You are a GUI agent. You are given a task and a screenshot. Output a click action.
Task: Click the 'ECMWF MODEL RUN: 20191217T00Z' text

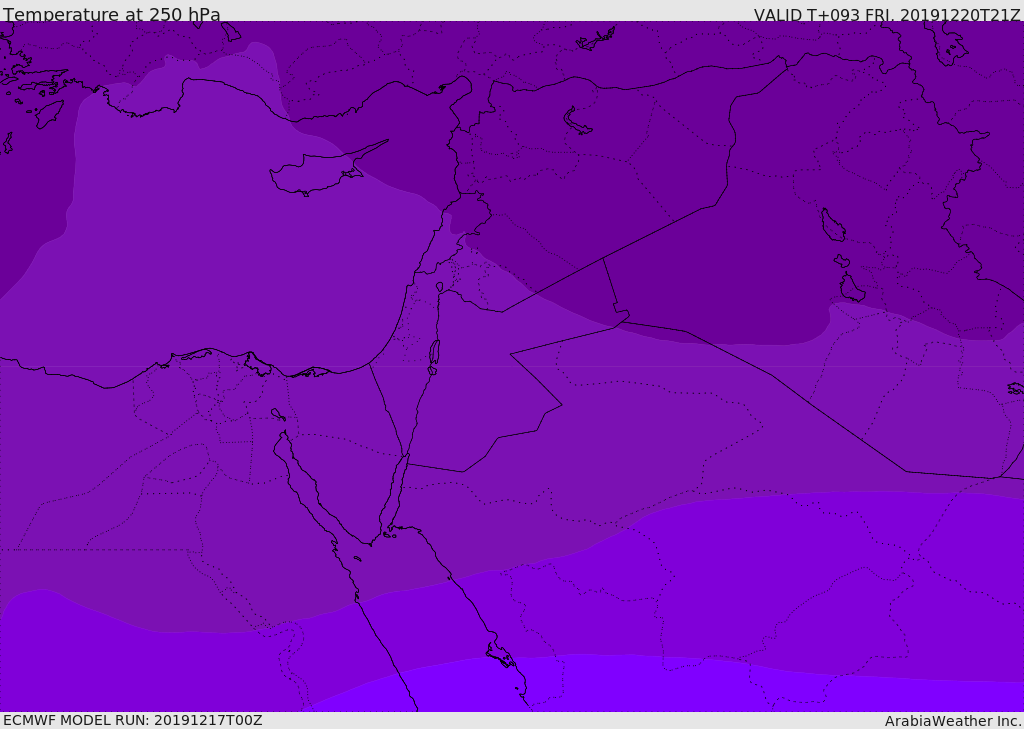point(133,721)
